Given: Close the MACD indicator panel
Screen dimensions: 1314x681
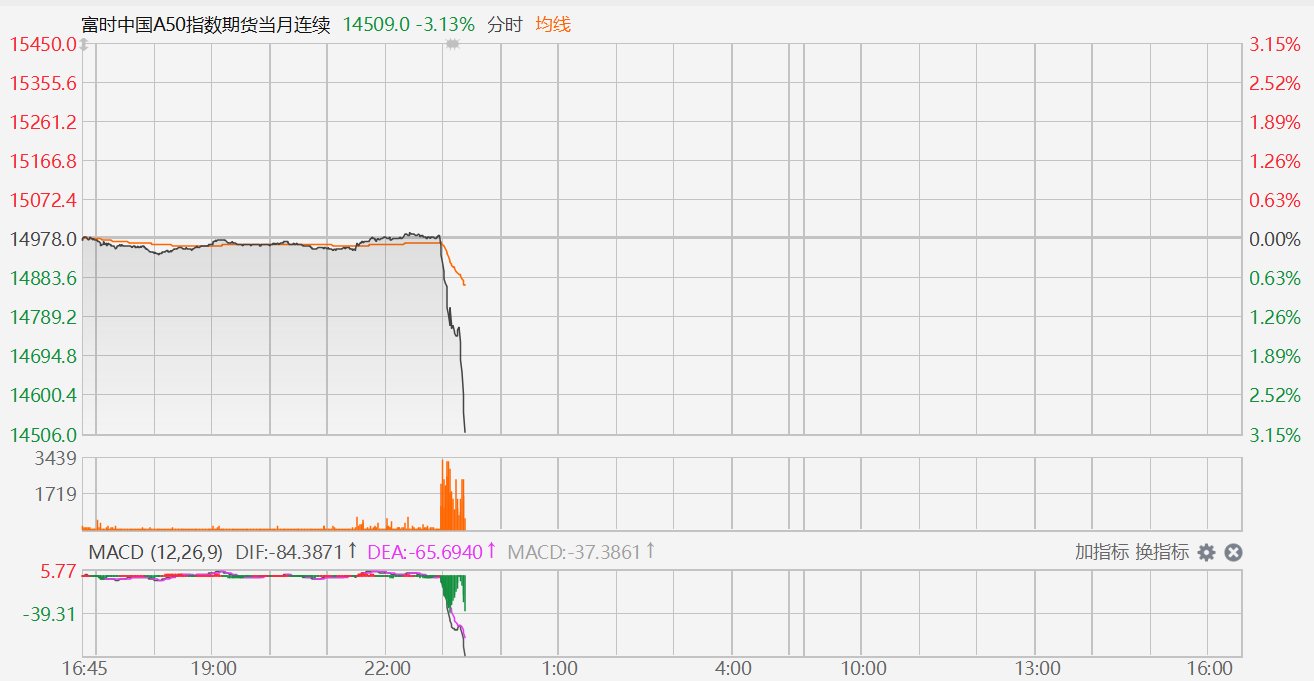Looking at the screenshot, I should (1233, 552).
